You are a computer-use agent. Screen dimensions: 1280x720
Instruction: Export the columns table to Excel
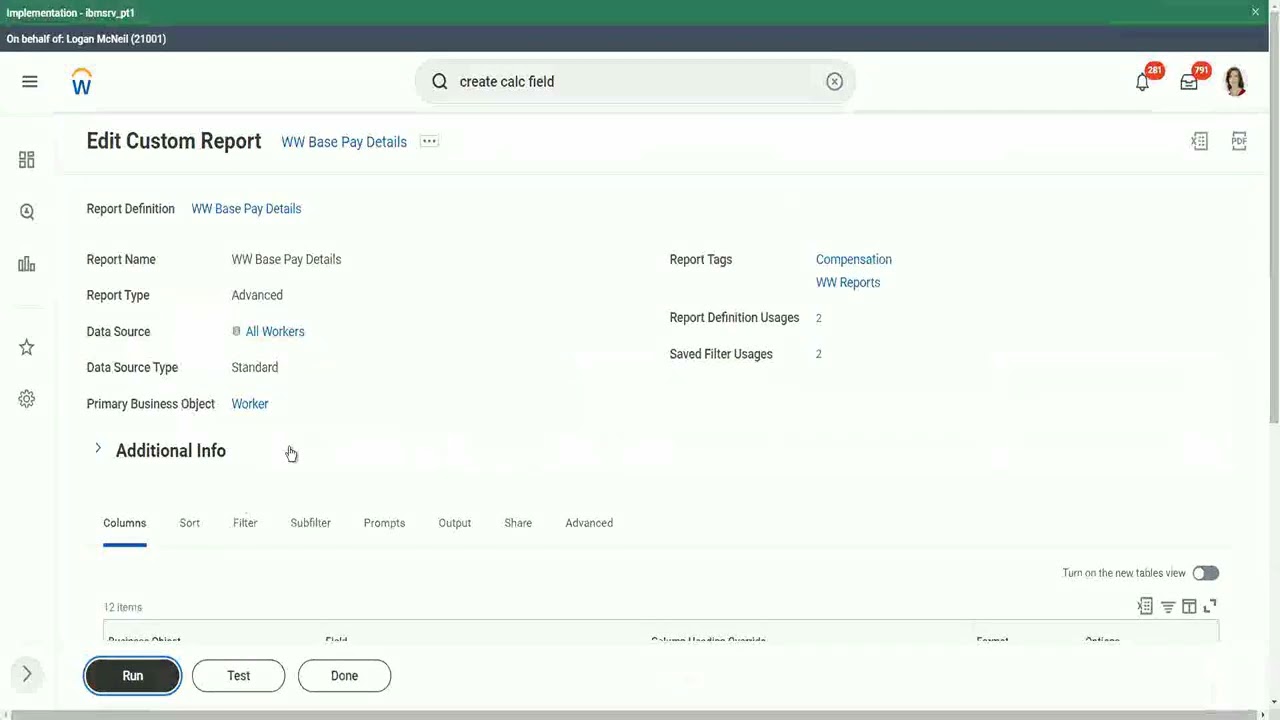click(1146, 606)
